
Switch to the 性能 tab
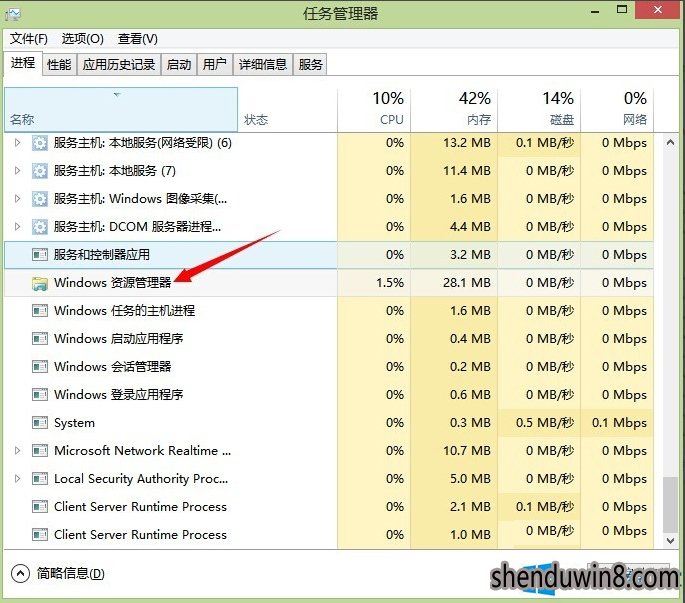point(59,65)
